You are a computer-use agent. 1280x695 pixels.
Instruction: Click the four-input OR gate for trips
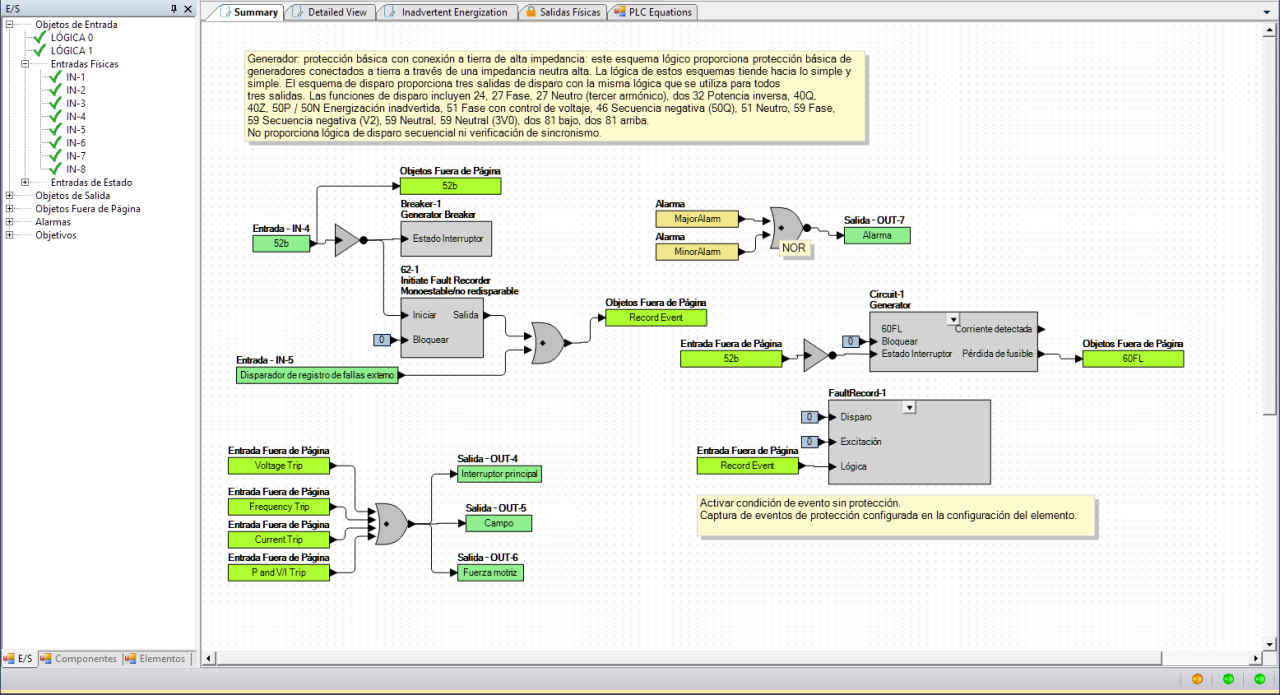point(390,523)
